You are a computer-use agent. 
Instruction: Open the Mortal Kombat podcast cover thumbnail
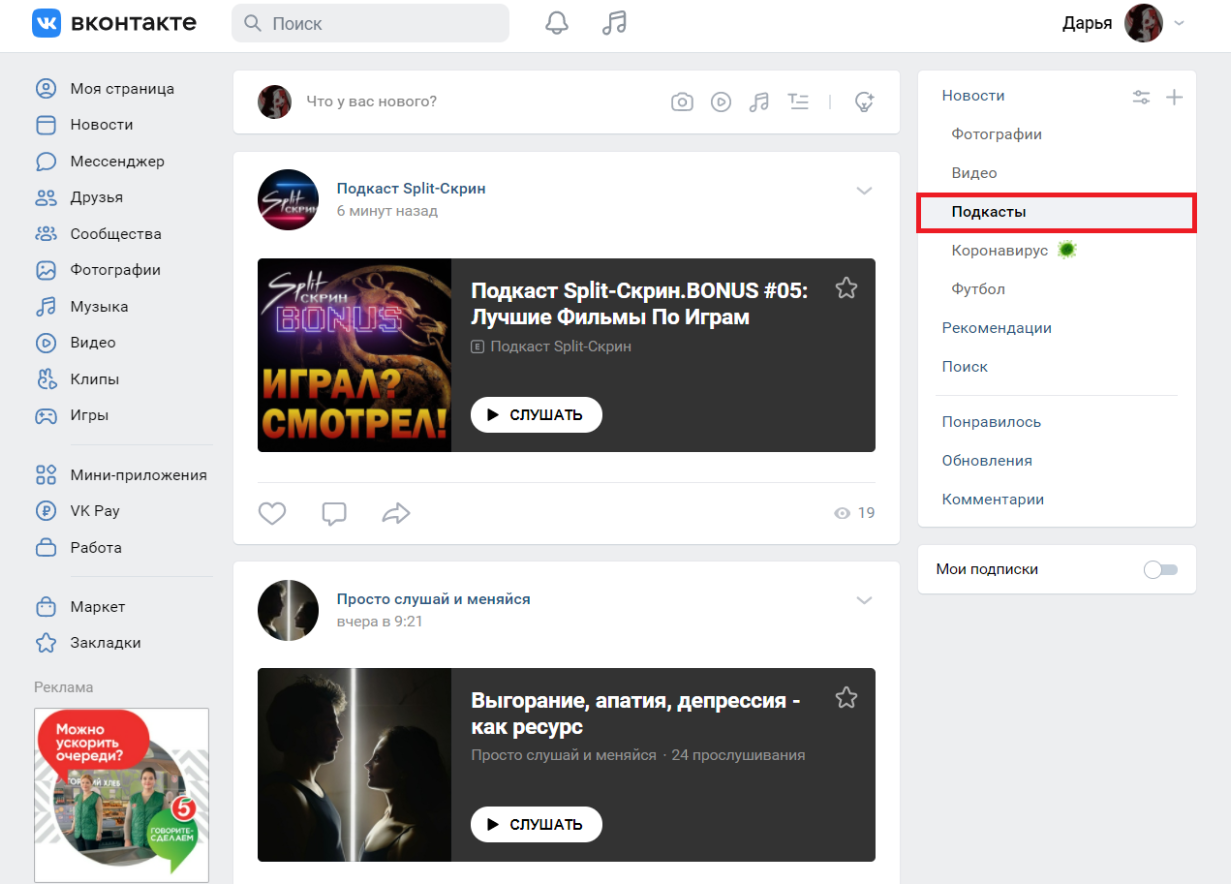tap(354, 356)
